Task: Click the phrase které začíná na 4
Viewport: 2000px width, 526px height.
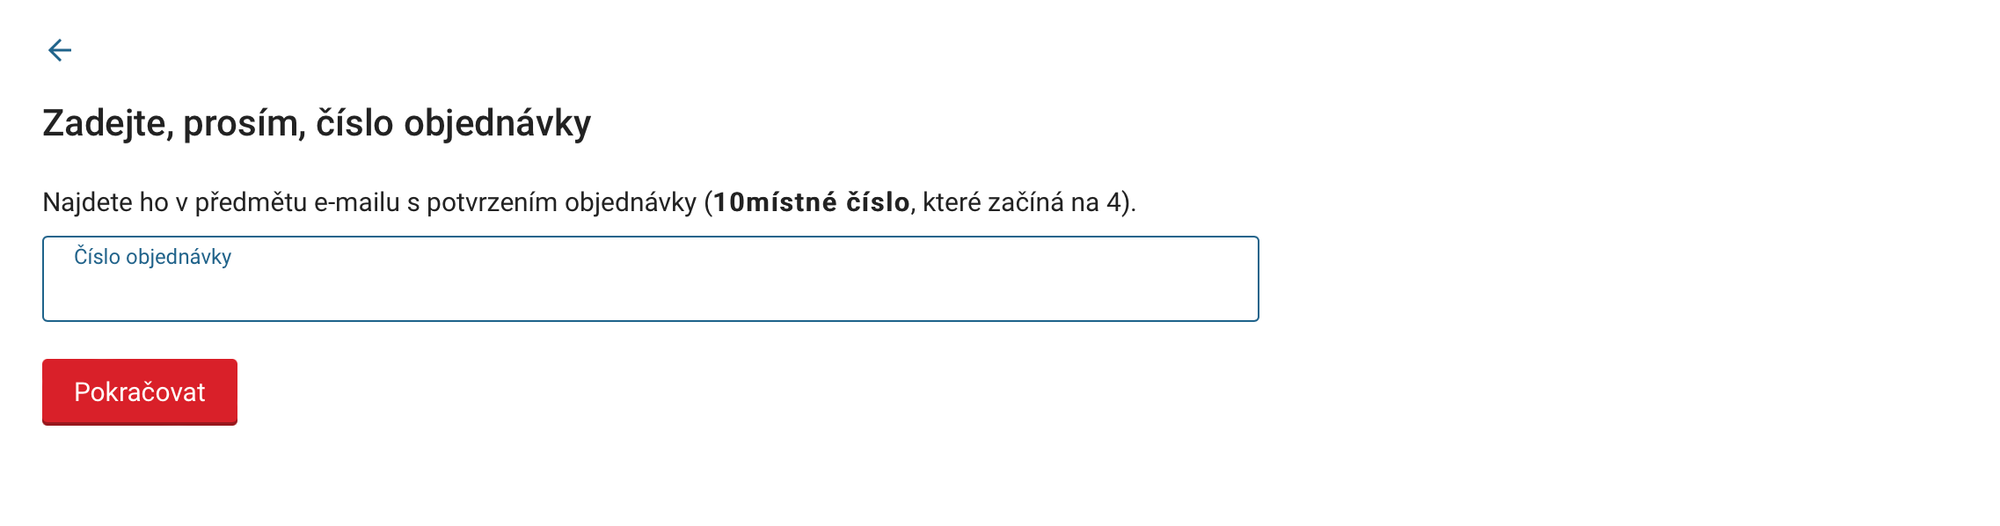Action: [1024, 203]
